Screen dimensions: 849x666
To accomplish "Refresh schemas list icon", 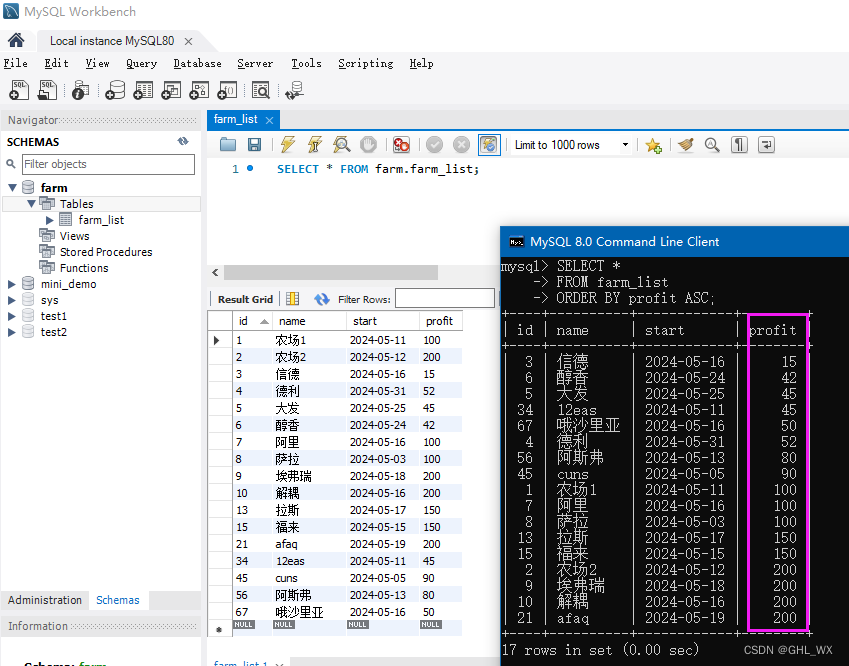I will pos(183,141).
